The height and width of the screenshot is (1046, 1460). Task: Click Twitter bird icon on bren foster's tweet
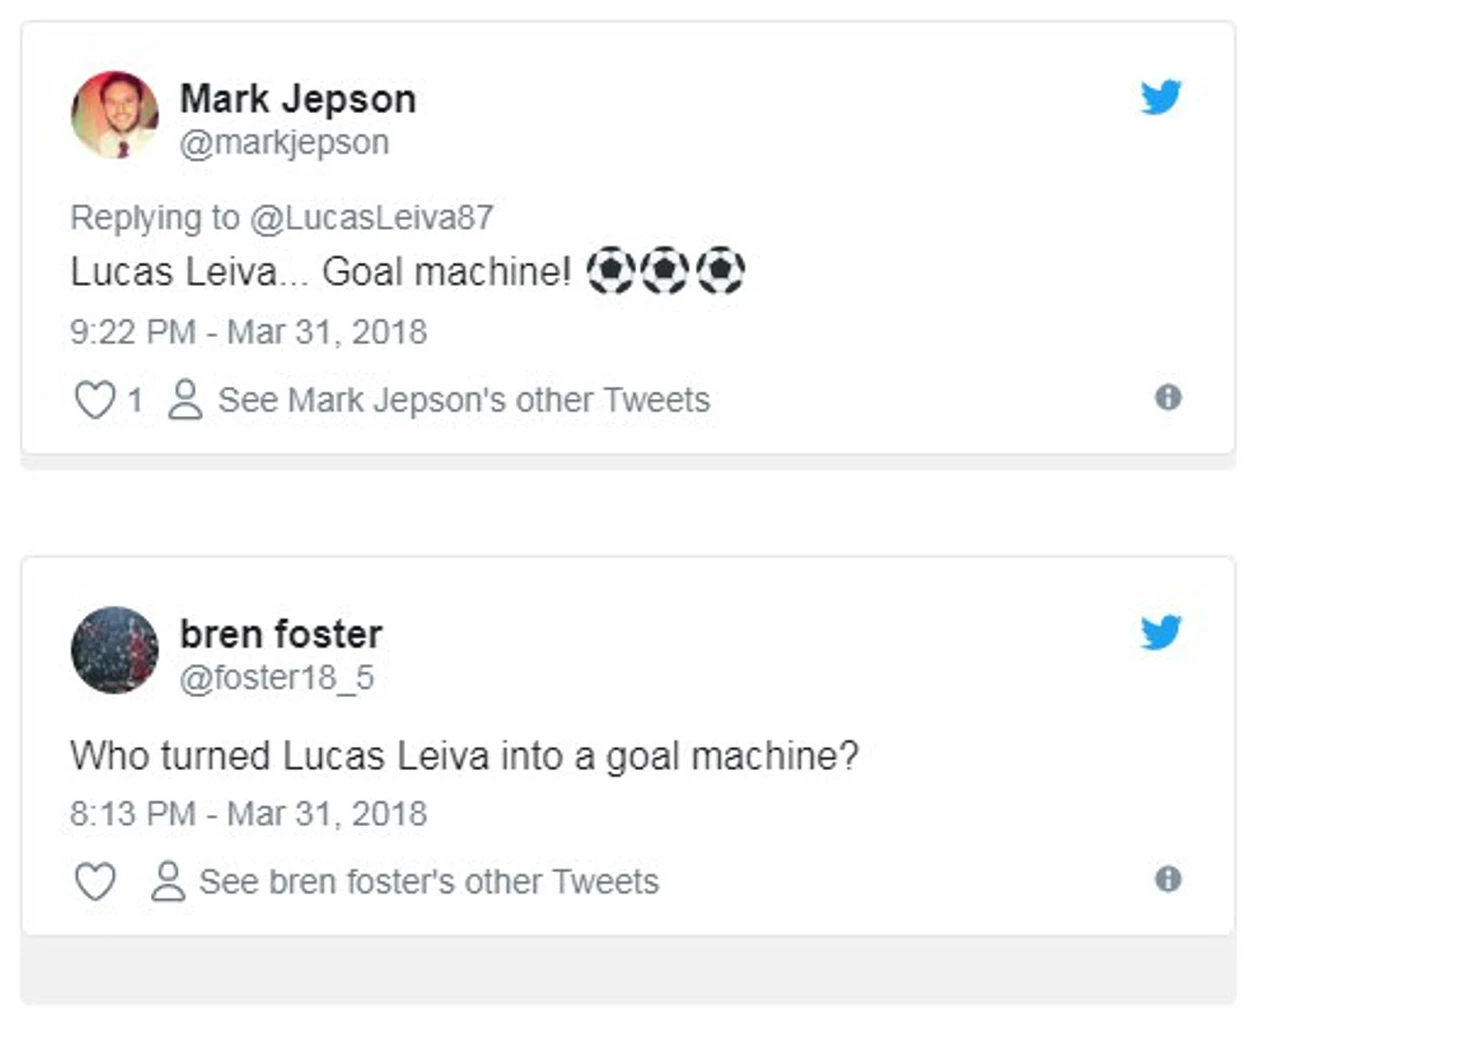(x=1160, y=632)
